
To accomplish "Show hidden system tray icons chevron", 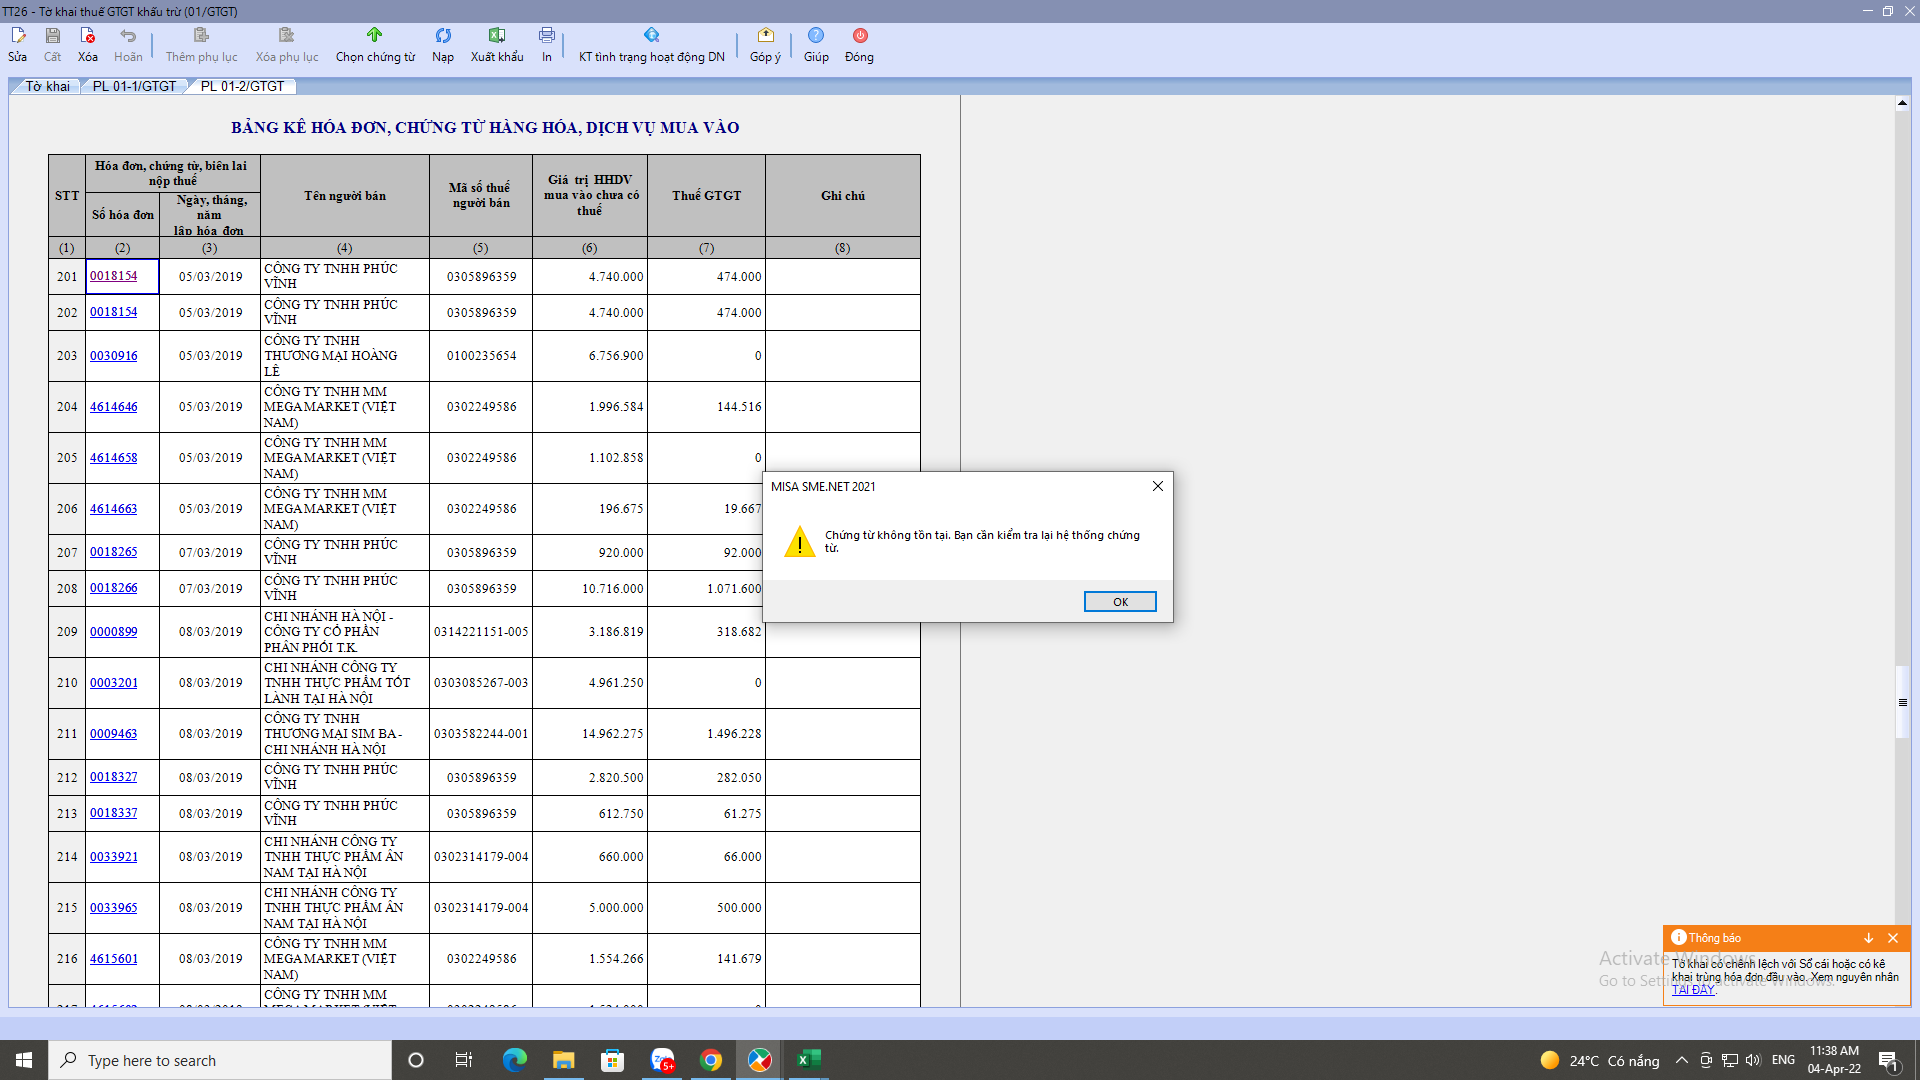I will click(x=1681, y=1060).
